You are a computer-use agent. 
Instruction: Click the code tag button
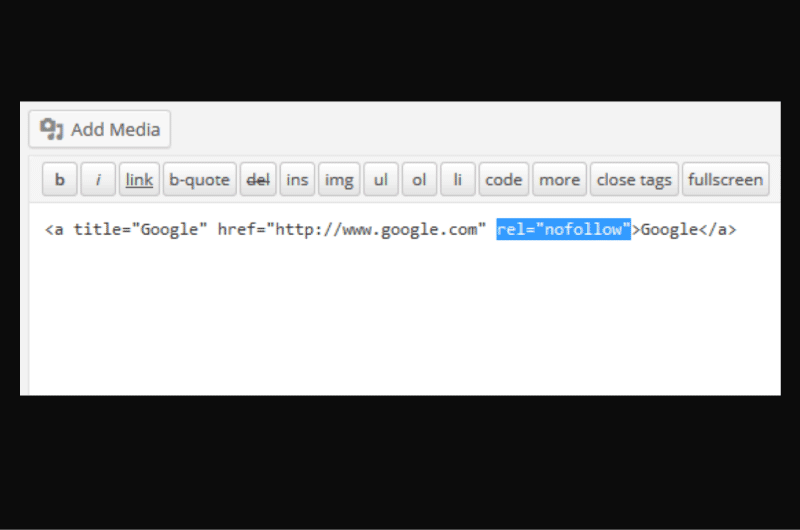(x=504, y=180)
